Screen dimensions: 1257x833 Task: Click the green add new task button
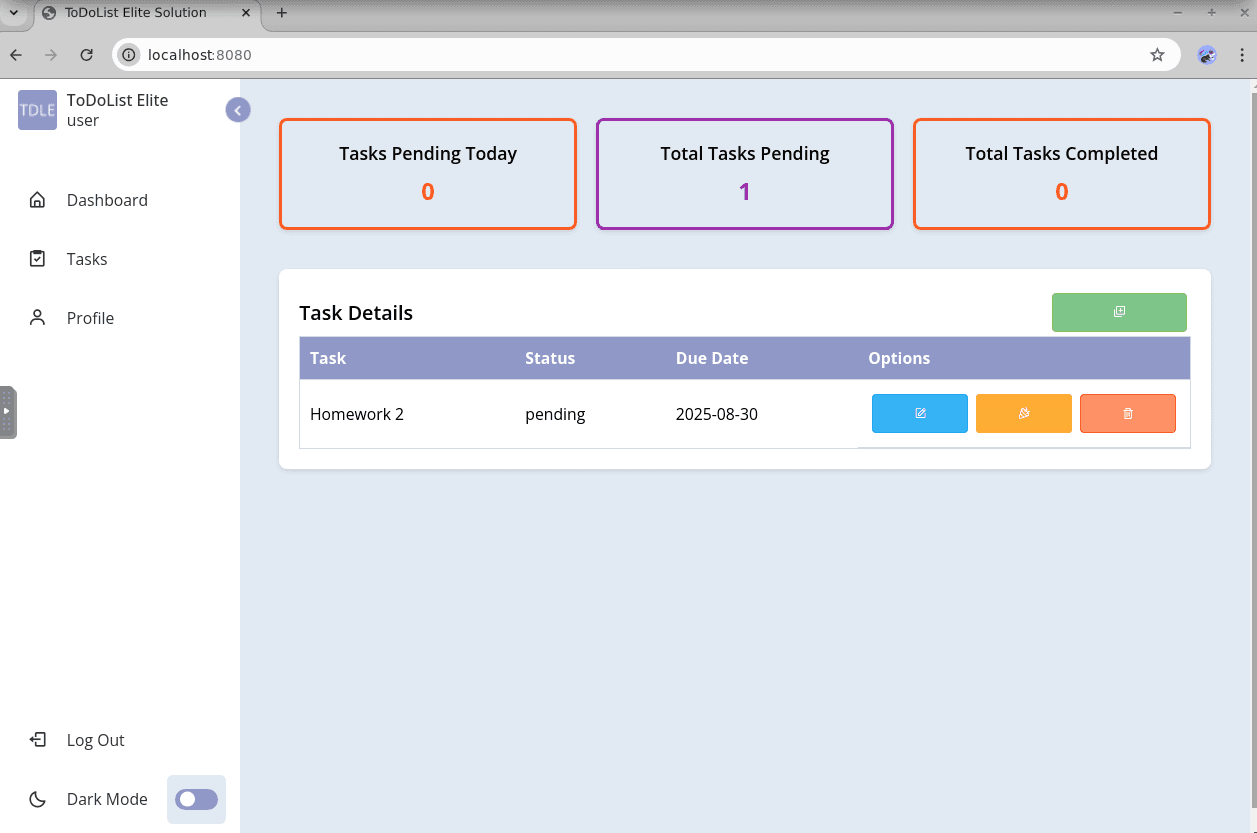1119,312
